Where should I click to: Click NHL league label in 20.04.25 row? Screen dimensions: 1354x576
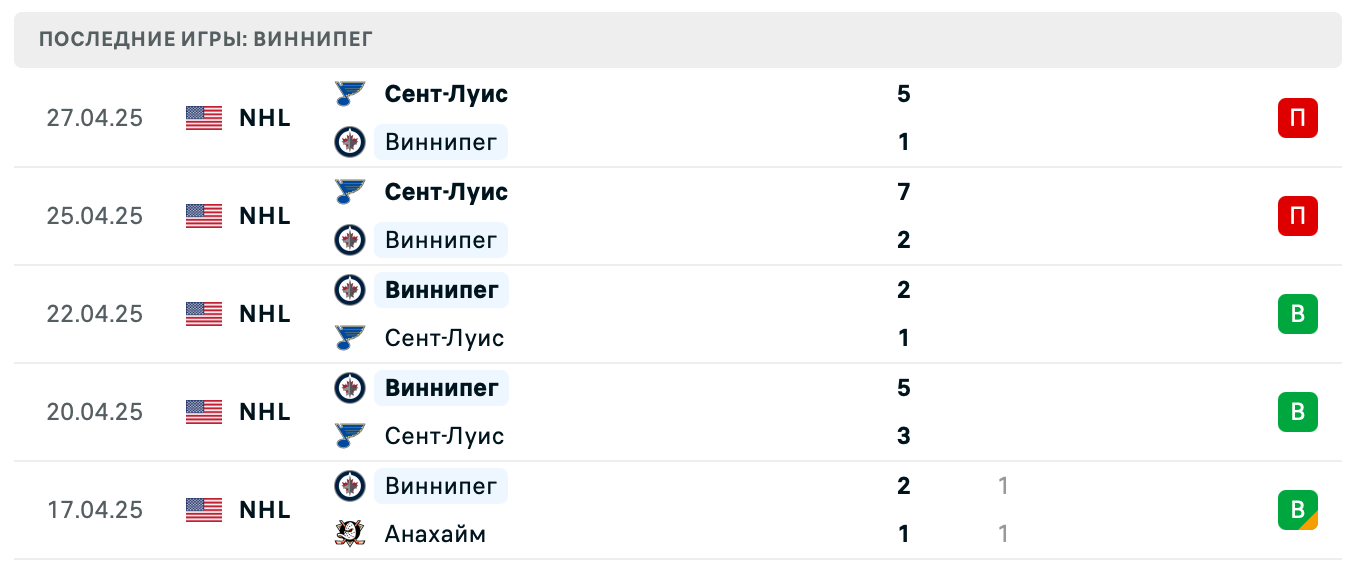tap(265, 412)
